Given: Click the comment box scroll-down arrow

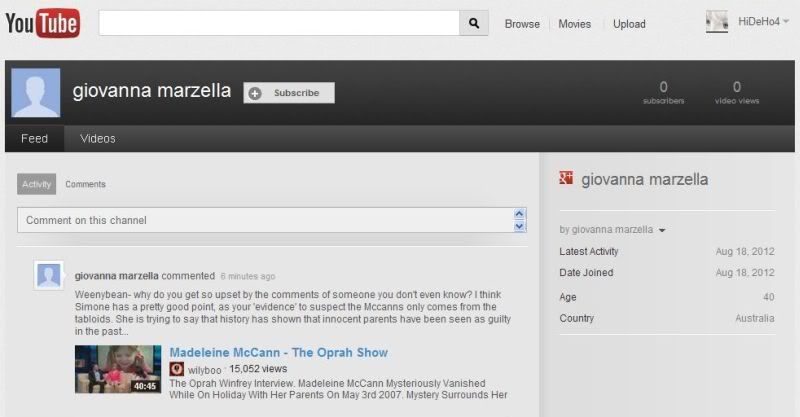Looking at the screenshot, I should coord(519,226).
